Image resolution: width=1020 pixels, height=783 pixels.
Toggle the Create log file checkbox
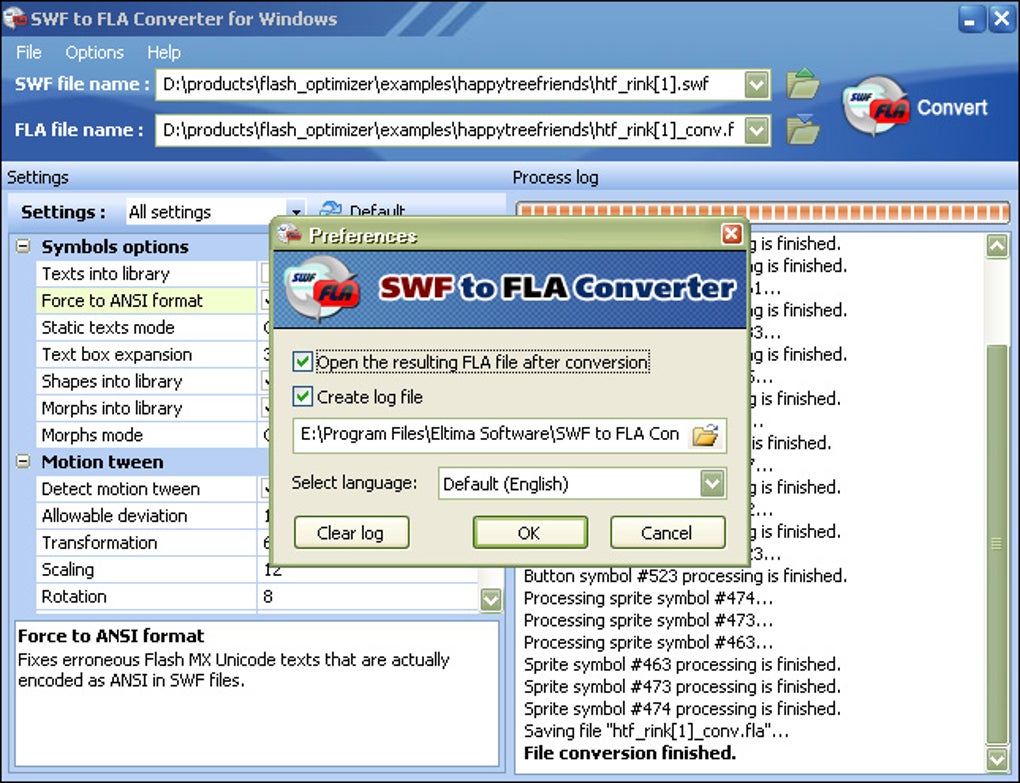pyautogui.click(x=302, y=396)
